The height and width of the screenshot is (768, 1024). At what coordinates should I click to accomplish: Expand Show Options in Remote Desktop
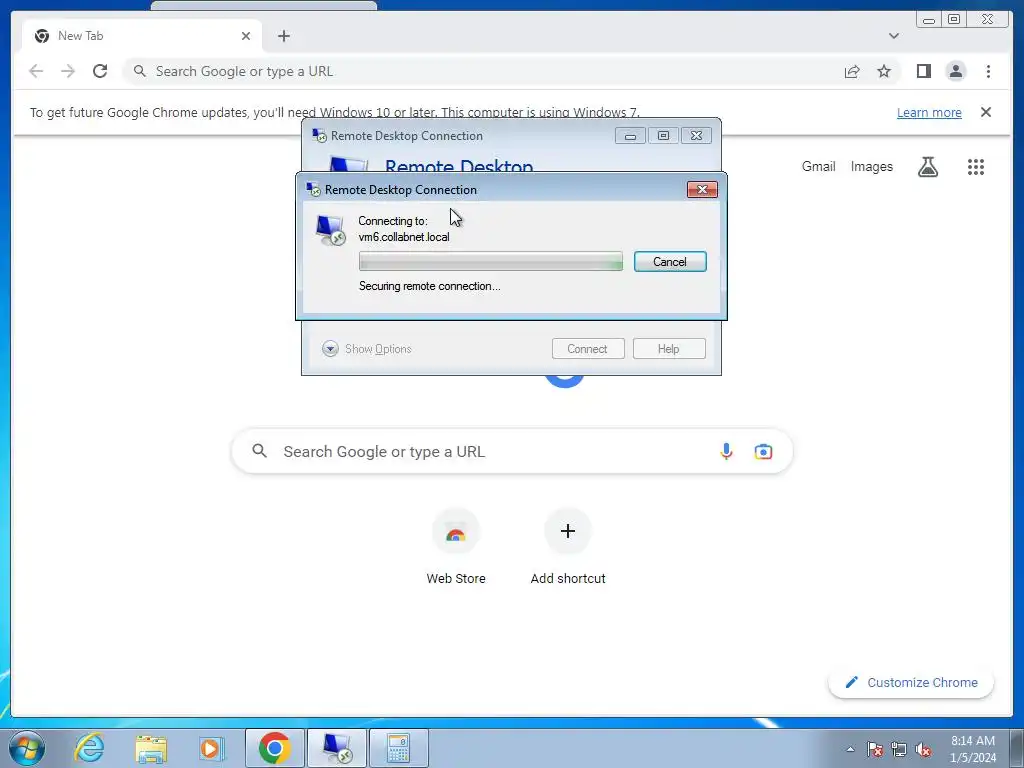point(366,349)
